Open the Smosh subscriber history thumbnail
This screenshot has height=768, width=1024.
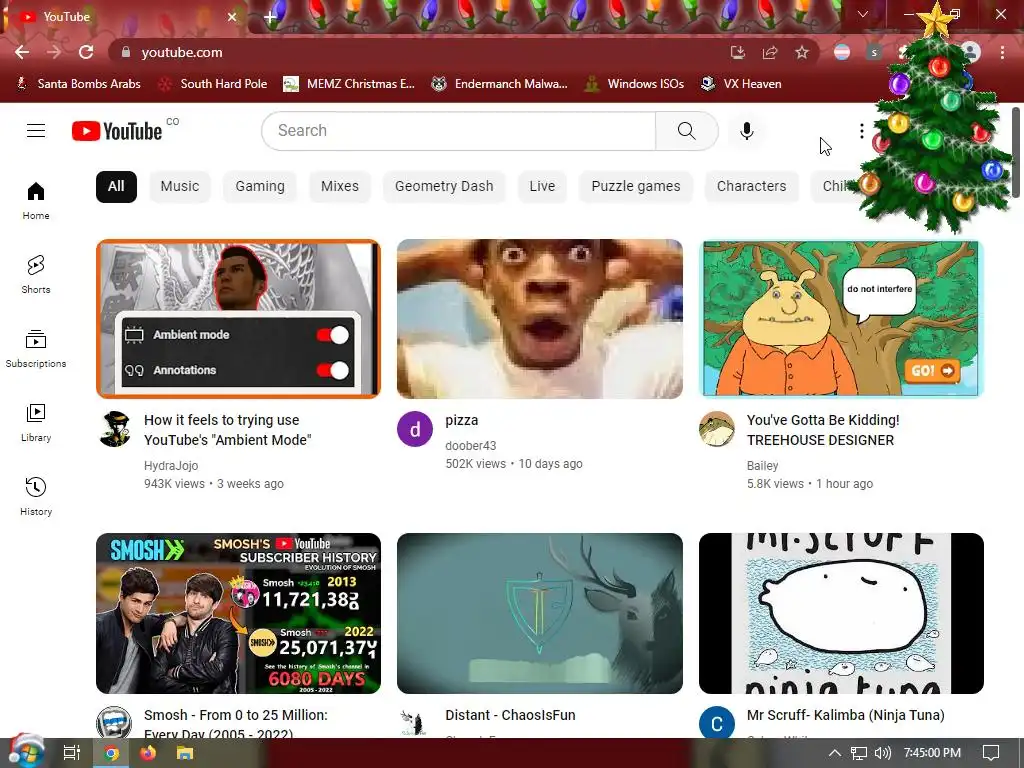(x=238, y=613)
